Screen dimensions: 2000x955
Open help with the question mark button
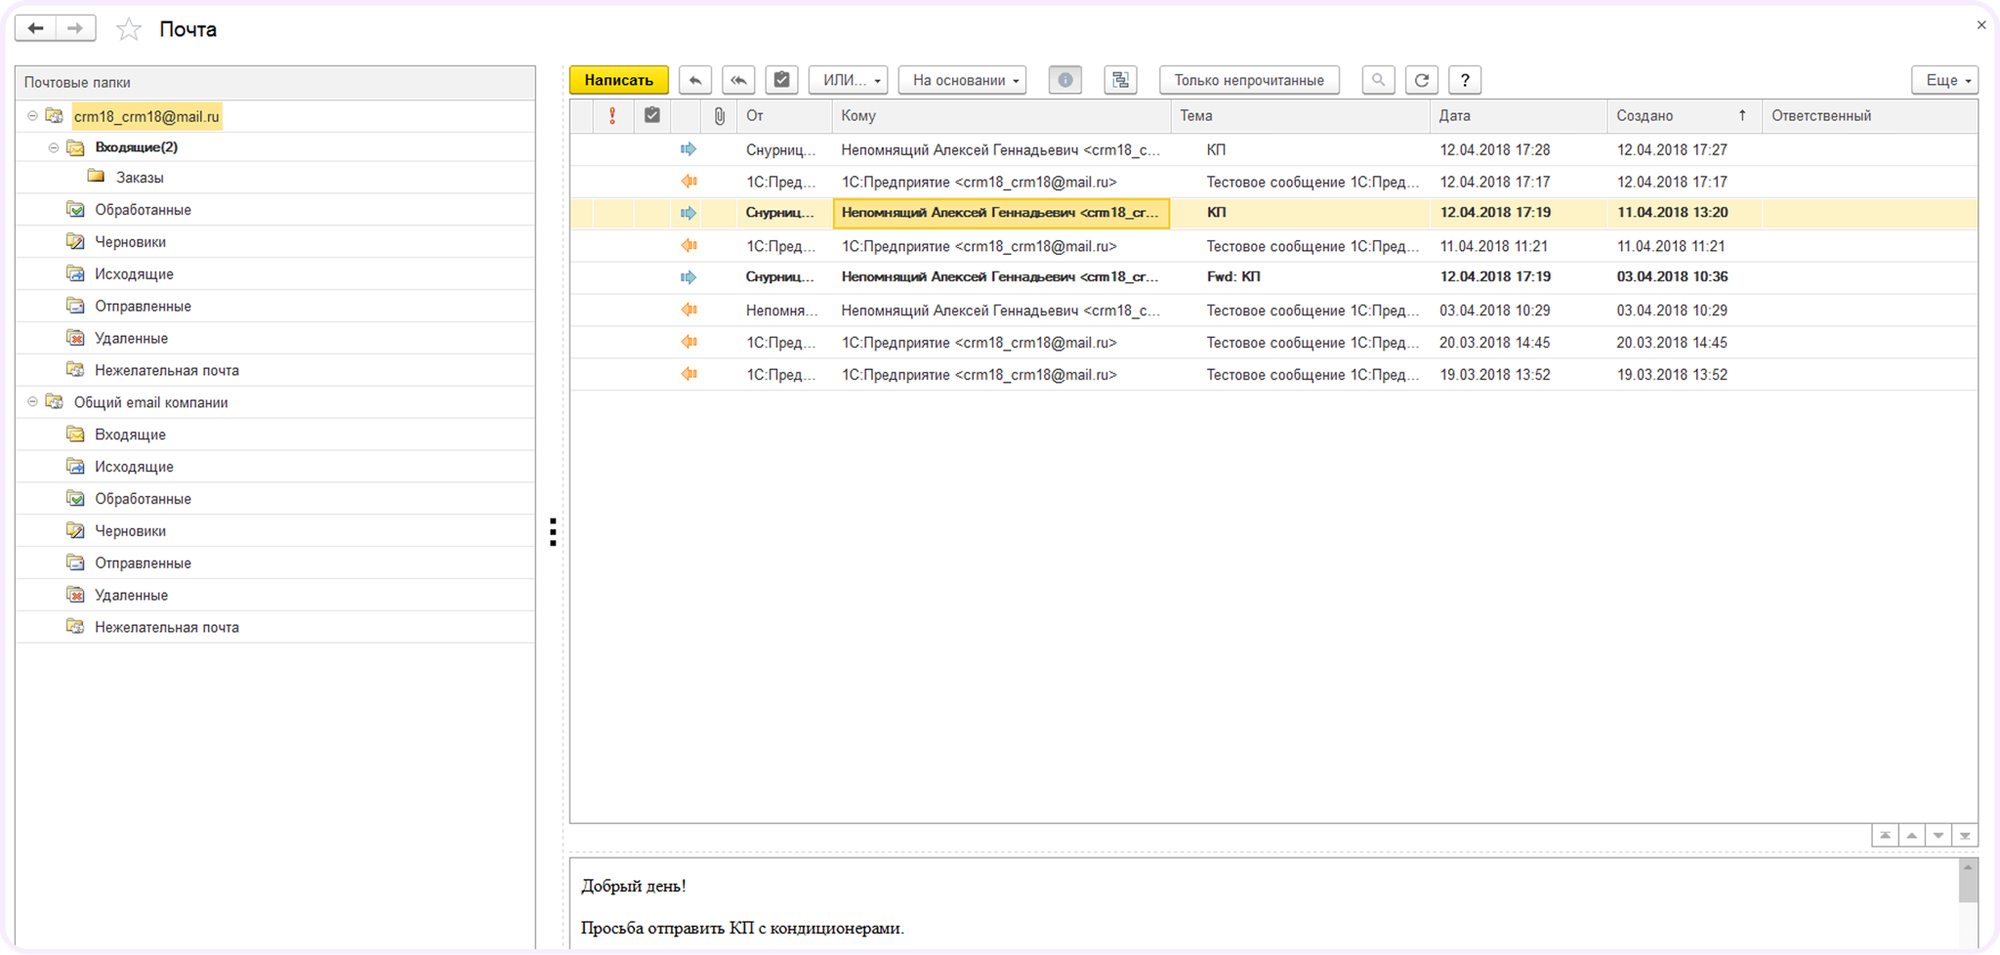pyautogui.click(x=1465, y=80)
